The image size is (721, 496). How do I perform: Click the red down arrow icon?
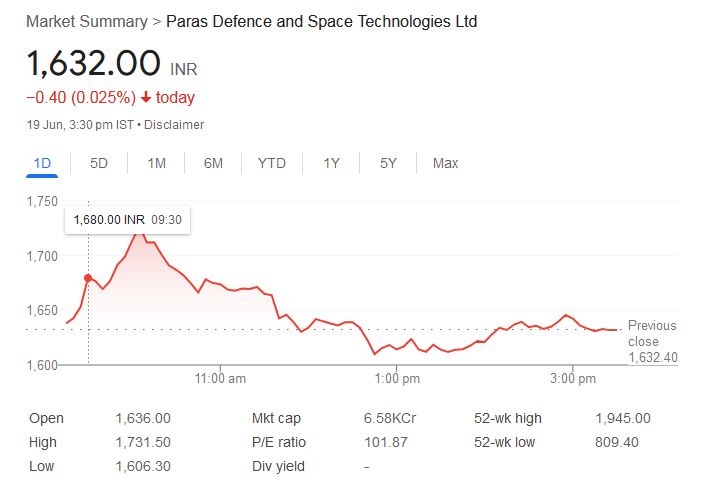pyautogui.click(x=146, y=97)
